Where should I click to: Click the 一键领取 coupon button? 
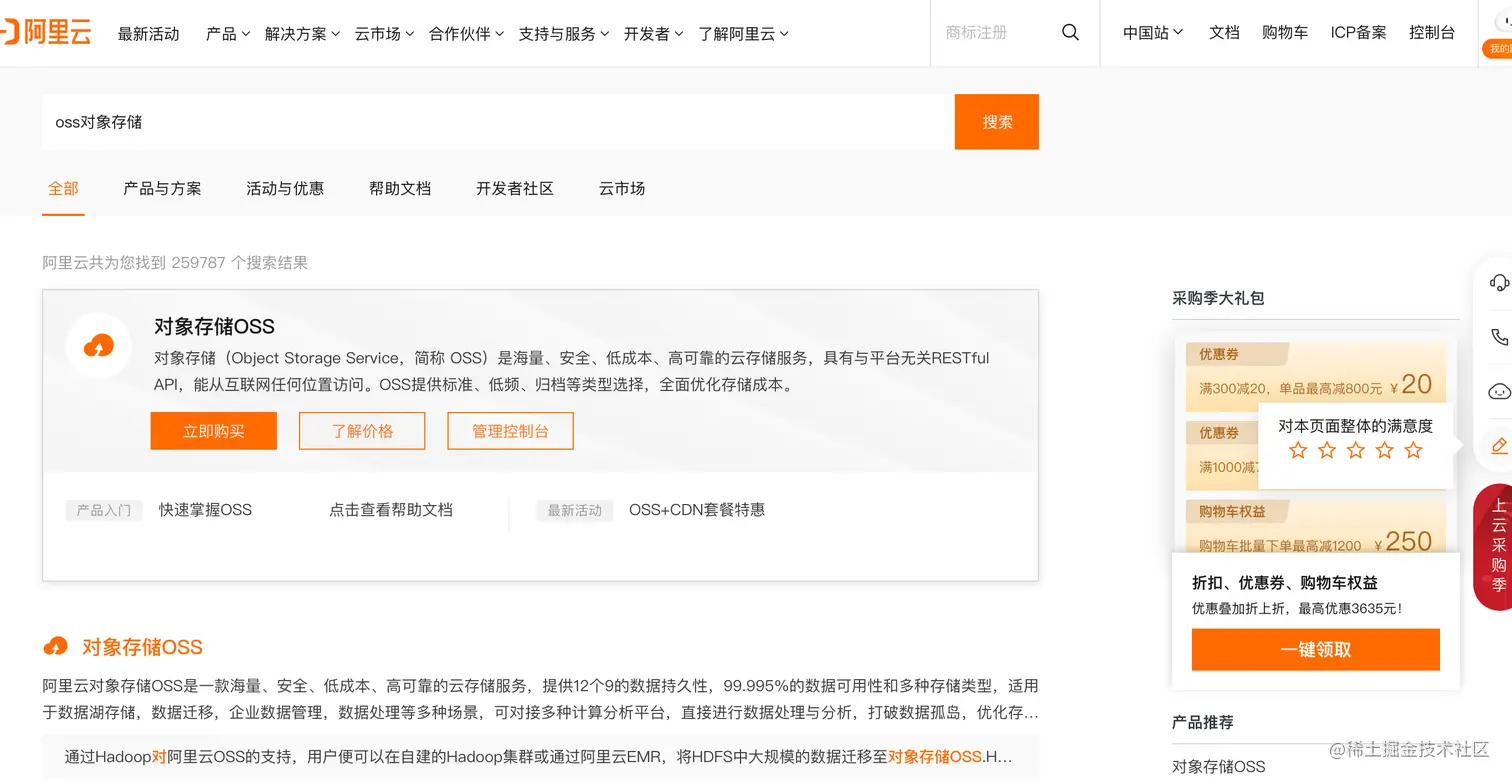click(1316, 649)
